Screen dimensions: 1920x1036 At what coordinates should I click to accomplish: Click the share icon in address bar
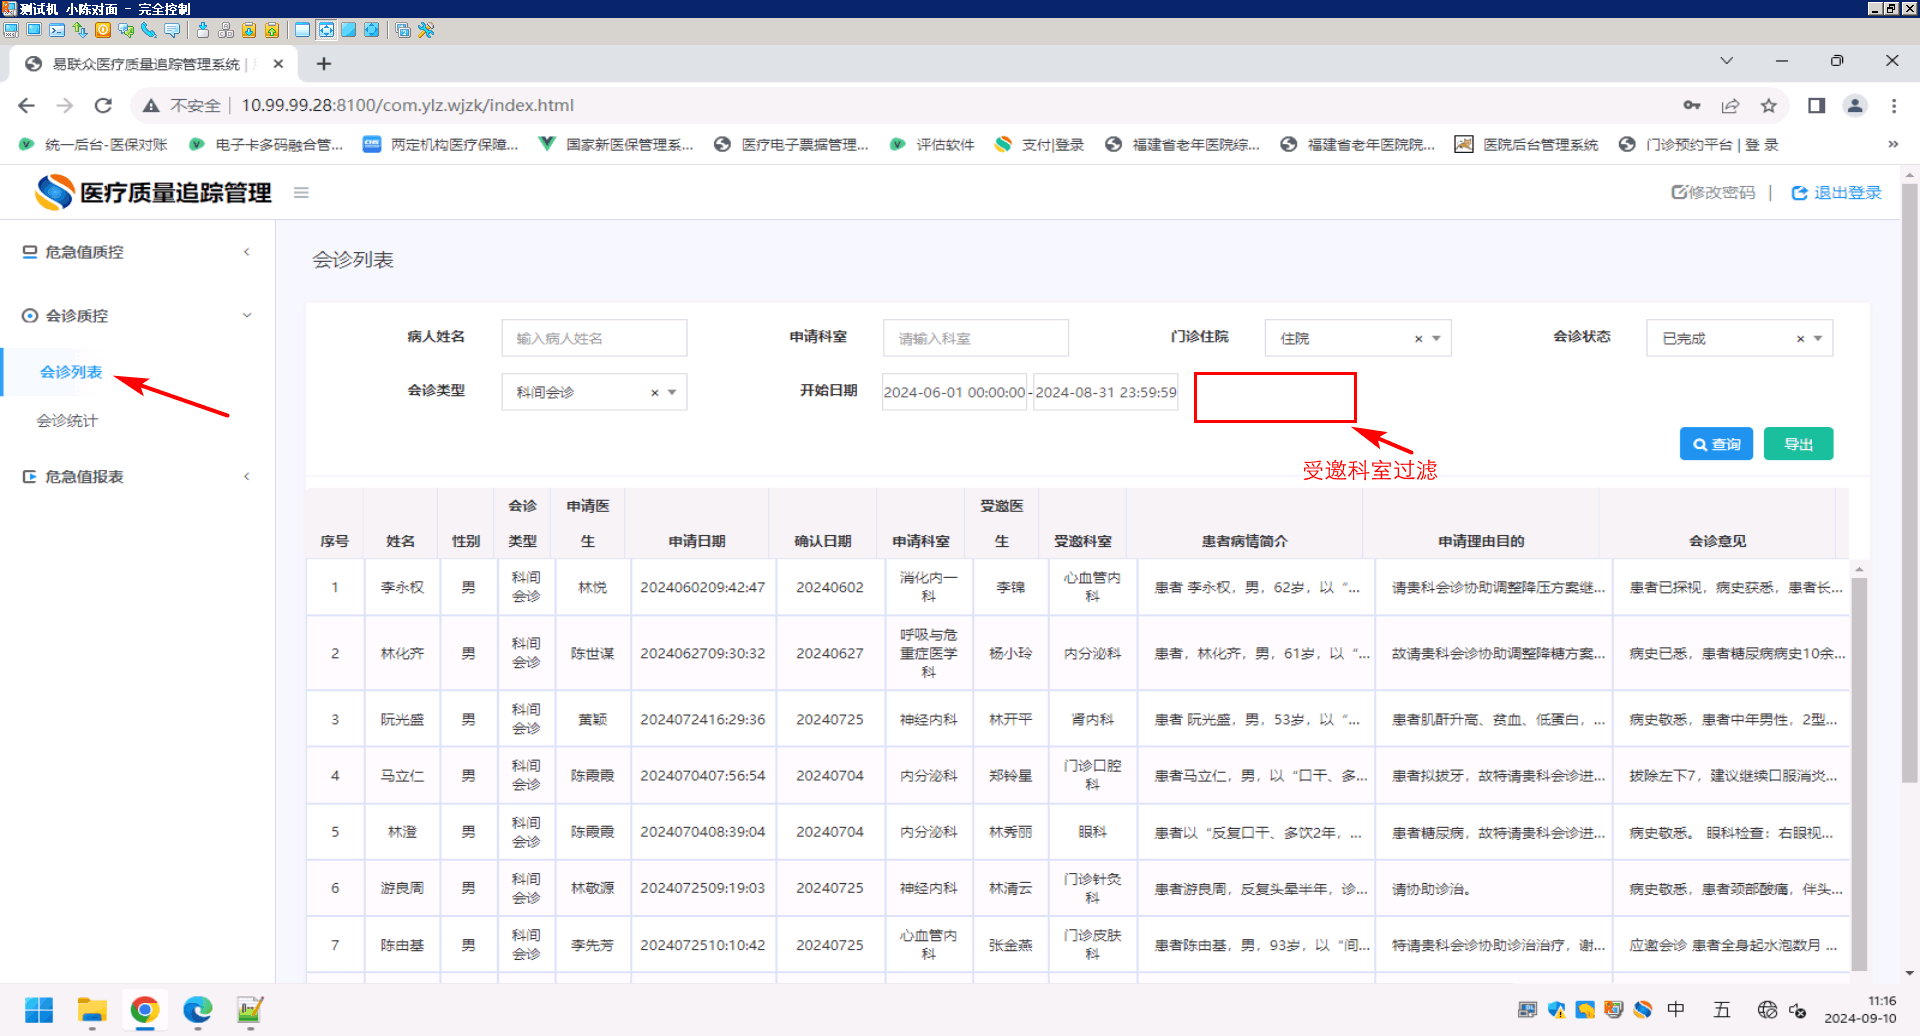click(1730, 105)
